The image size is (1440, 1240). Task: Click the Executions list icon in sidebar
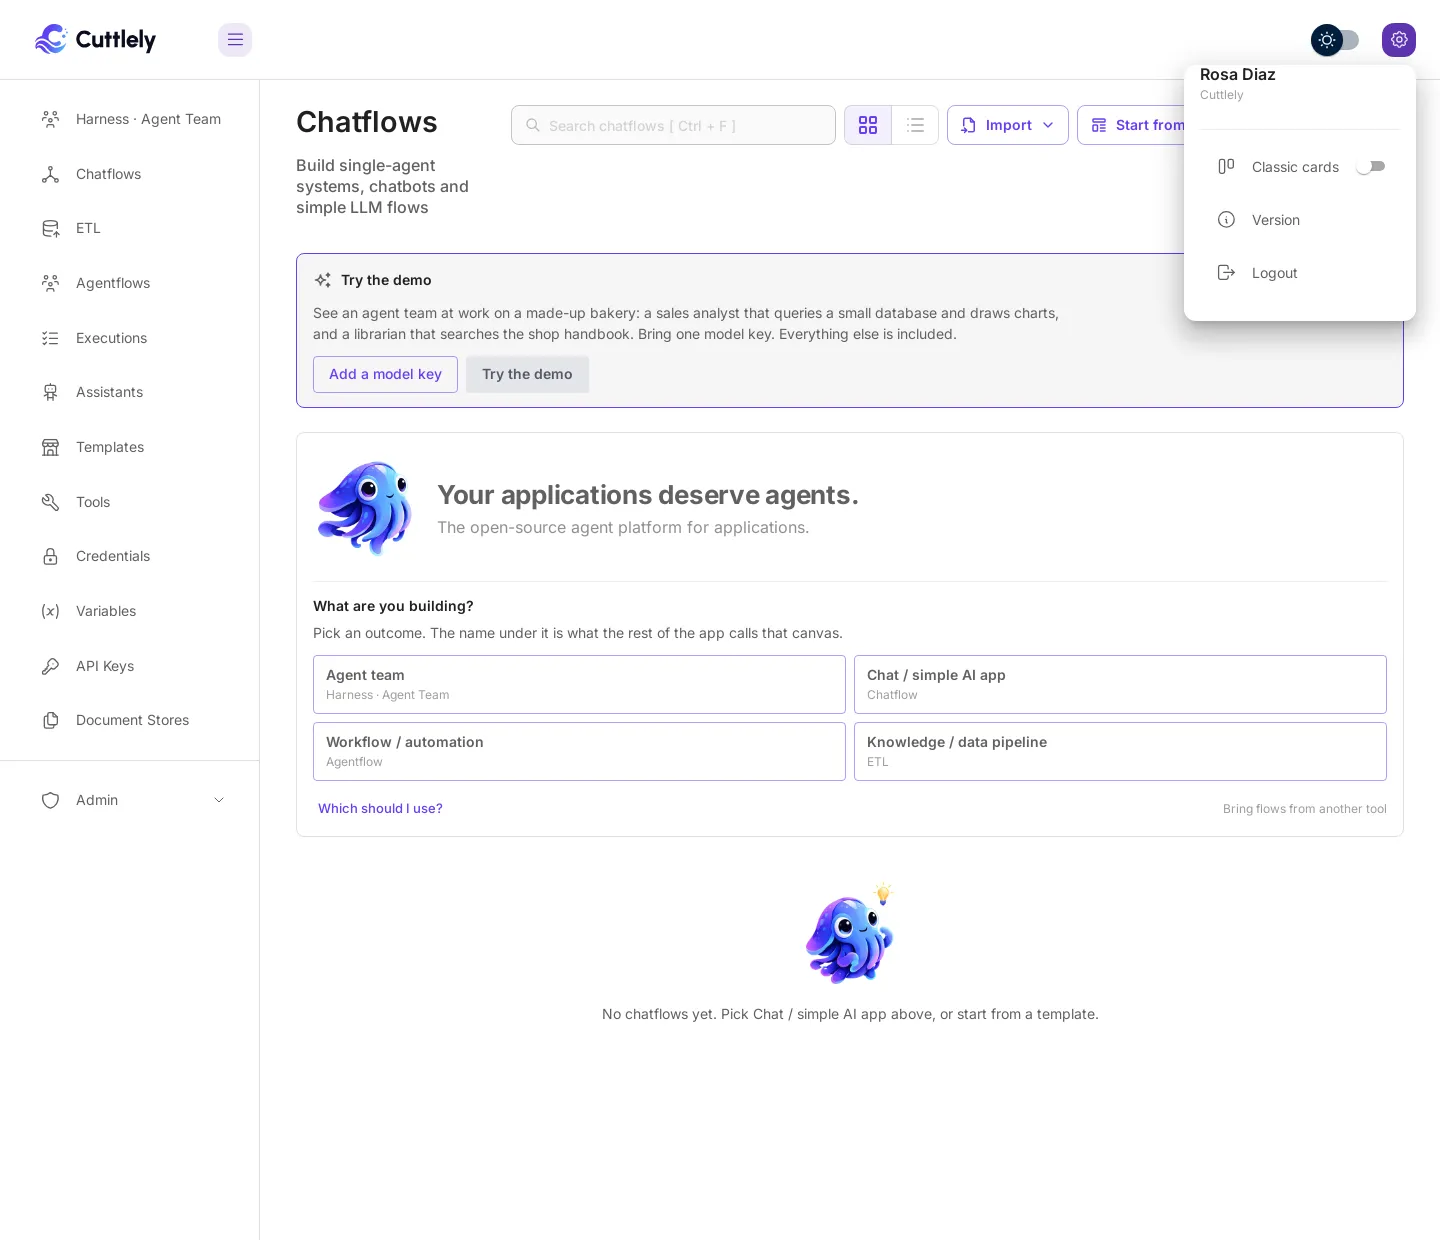click(50, 338)
